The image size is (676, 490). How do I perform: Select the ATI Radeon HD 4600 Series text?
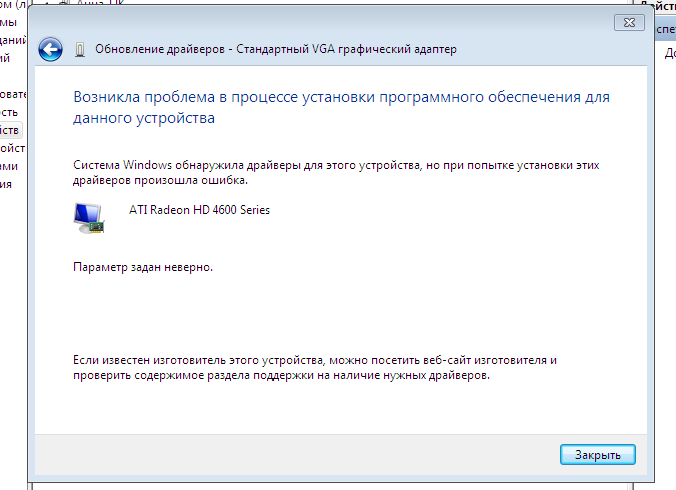(199, 210)
